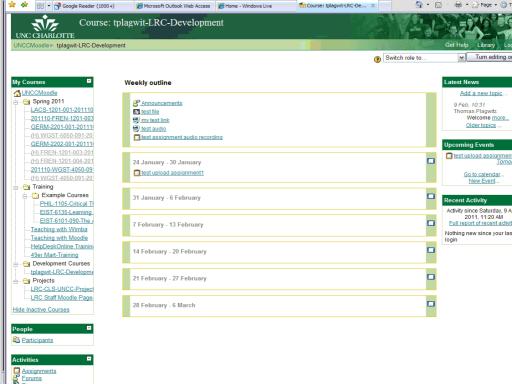Collapse the Training folder in course tree
This screenshot has width=512, height=384.
coord(16,187)
